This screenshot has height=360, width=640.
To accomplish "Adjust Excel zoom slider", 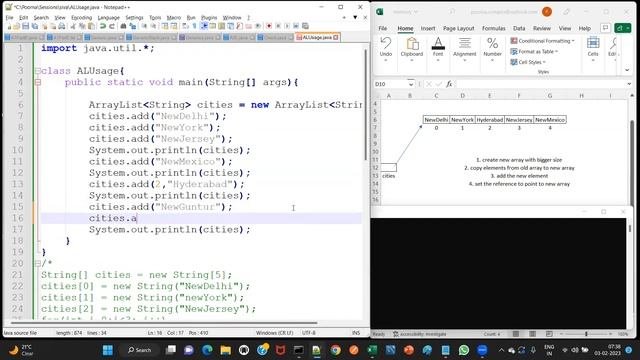I will point(586,334).
